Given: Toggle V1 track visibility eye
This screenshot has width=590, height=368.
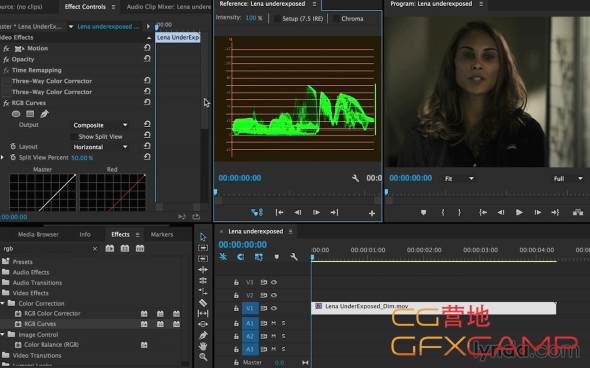Looking at the screenshot, I should (274, 308).
